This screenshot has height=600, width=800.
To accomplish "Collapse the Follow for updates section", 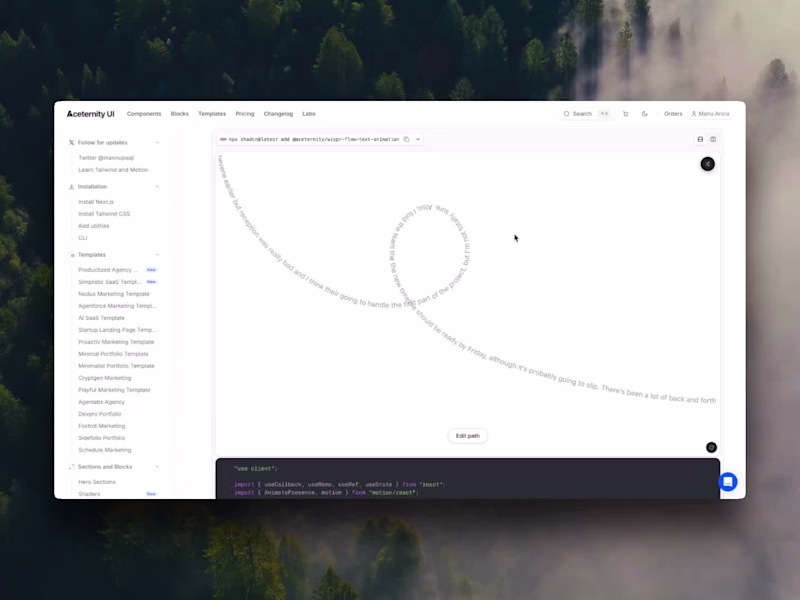I will point(157,143).
